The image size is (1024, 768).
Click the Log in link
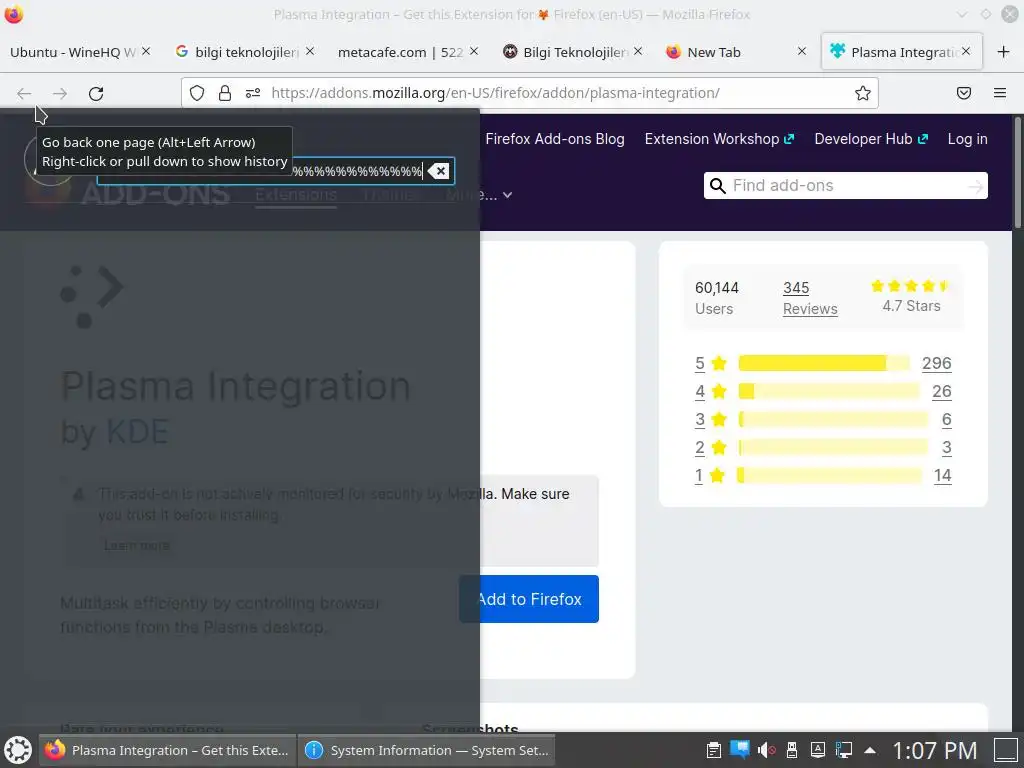click(967, 139)
